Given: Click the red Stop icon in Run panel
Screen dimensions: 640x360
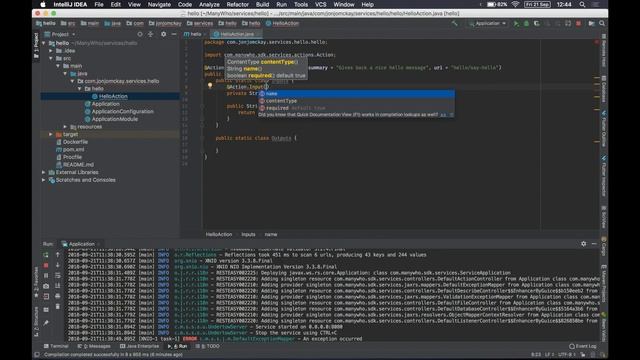Looking at the screenshot, I should coord(46,265).
